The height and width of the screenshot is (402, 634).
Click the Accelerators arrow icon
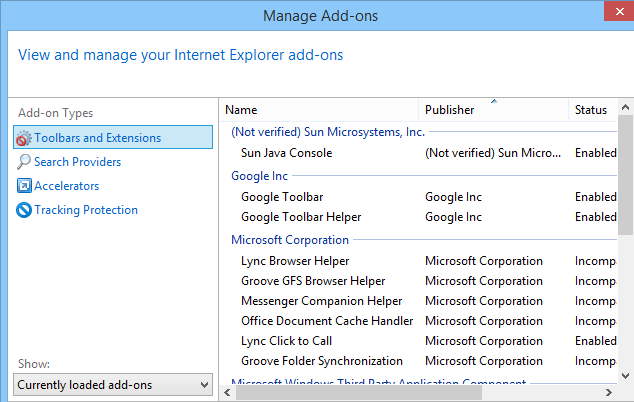click(x=24, y=186)
